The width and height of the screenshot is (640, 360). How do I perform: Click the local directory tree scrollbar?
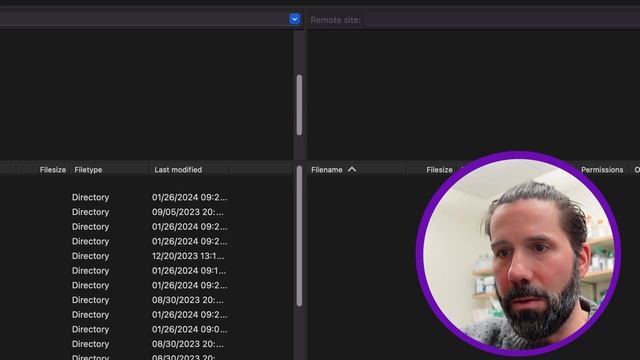click(x=299, y=104)
